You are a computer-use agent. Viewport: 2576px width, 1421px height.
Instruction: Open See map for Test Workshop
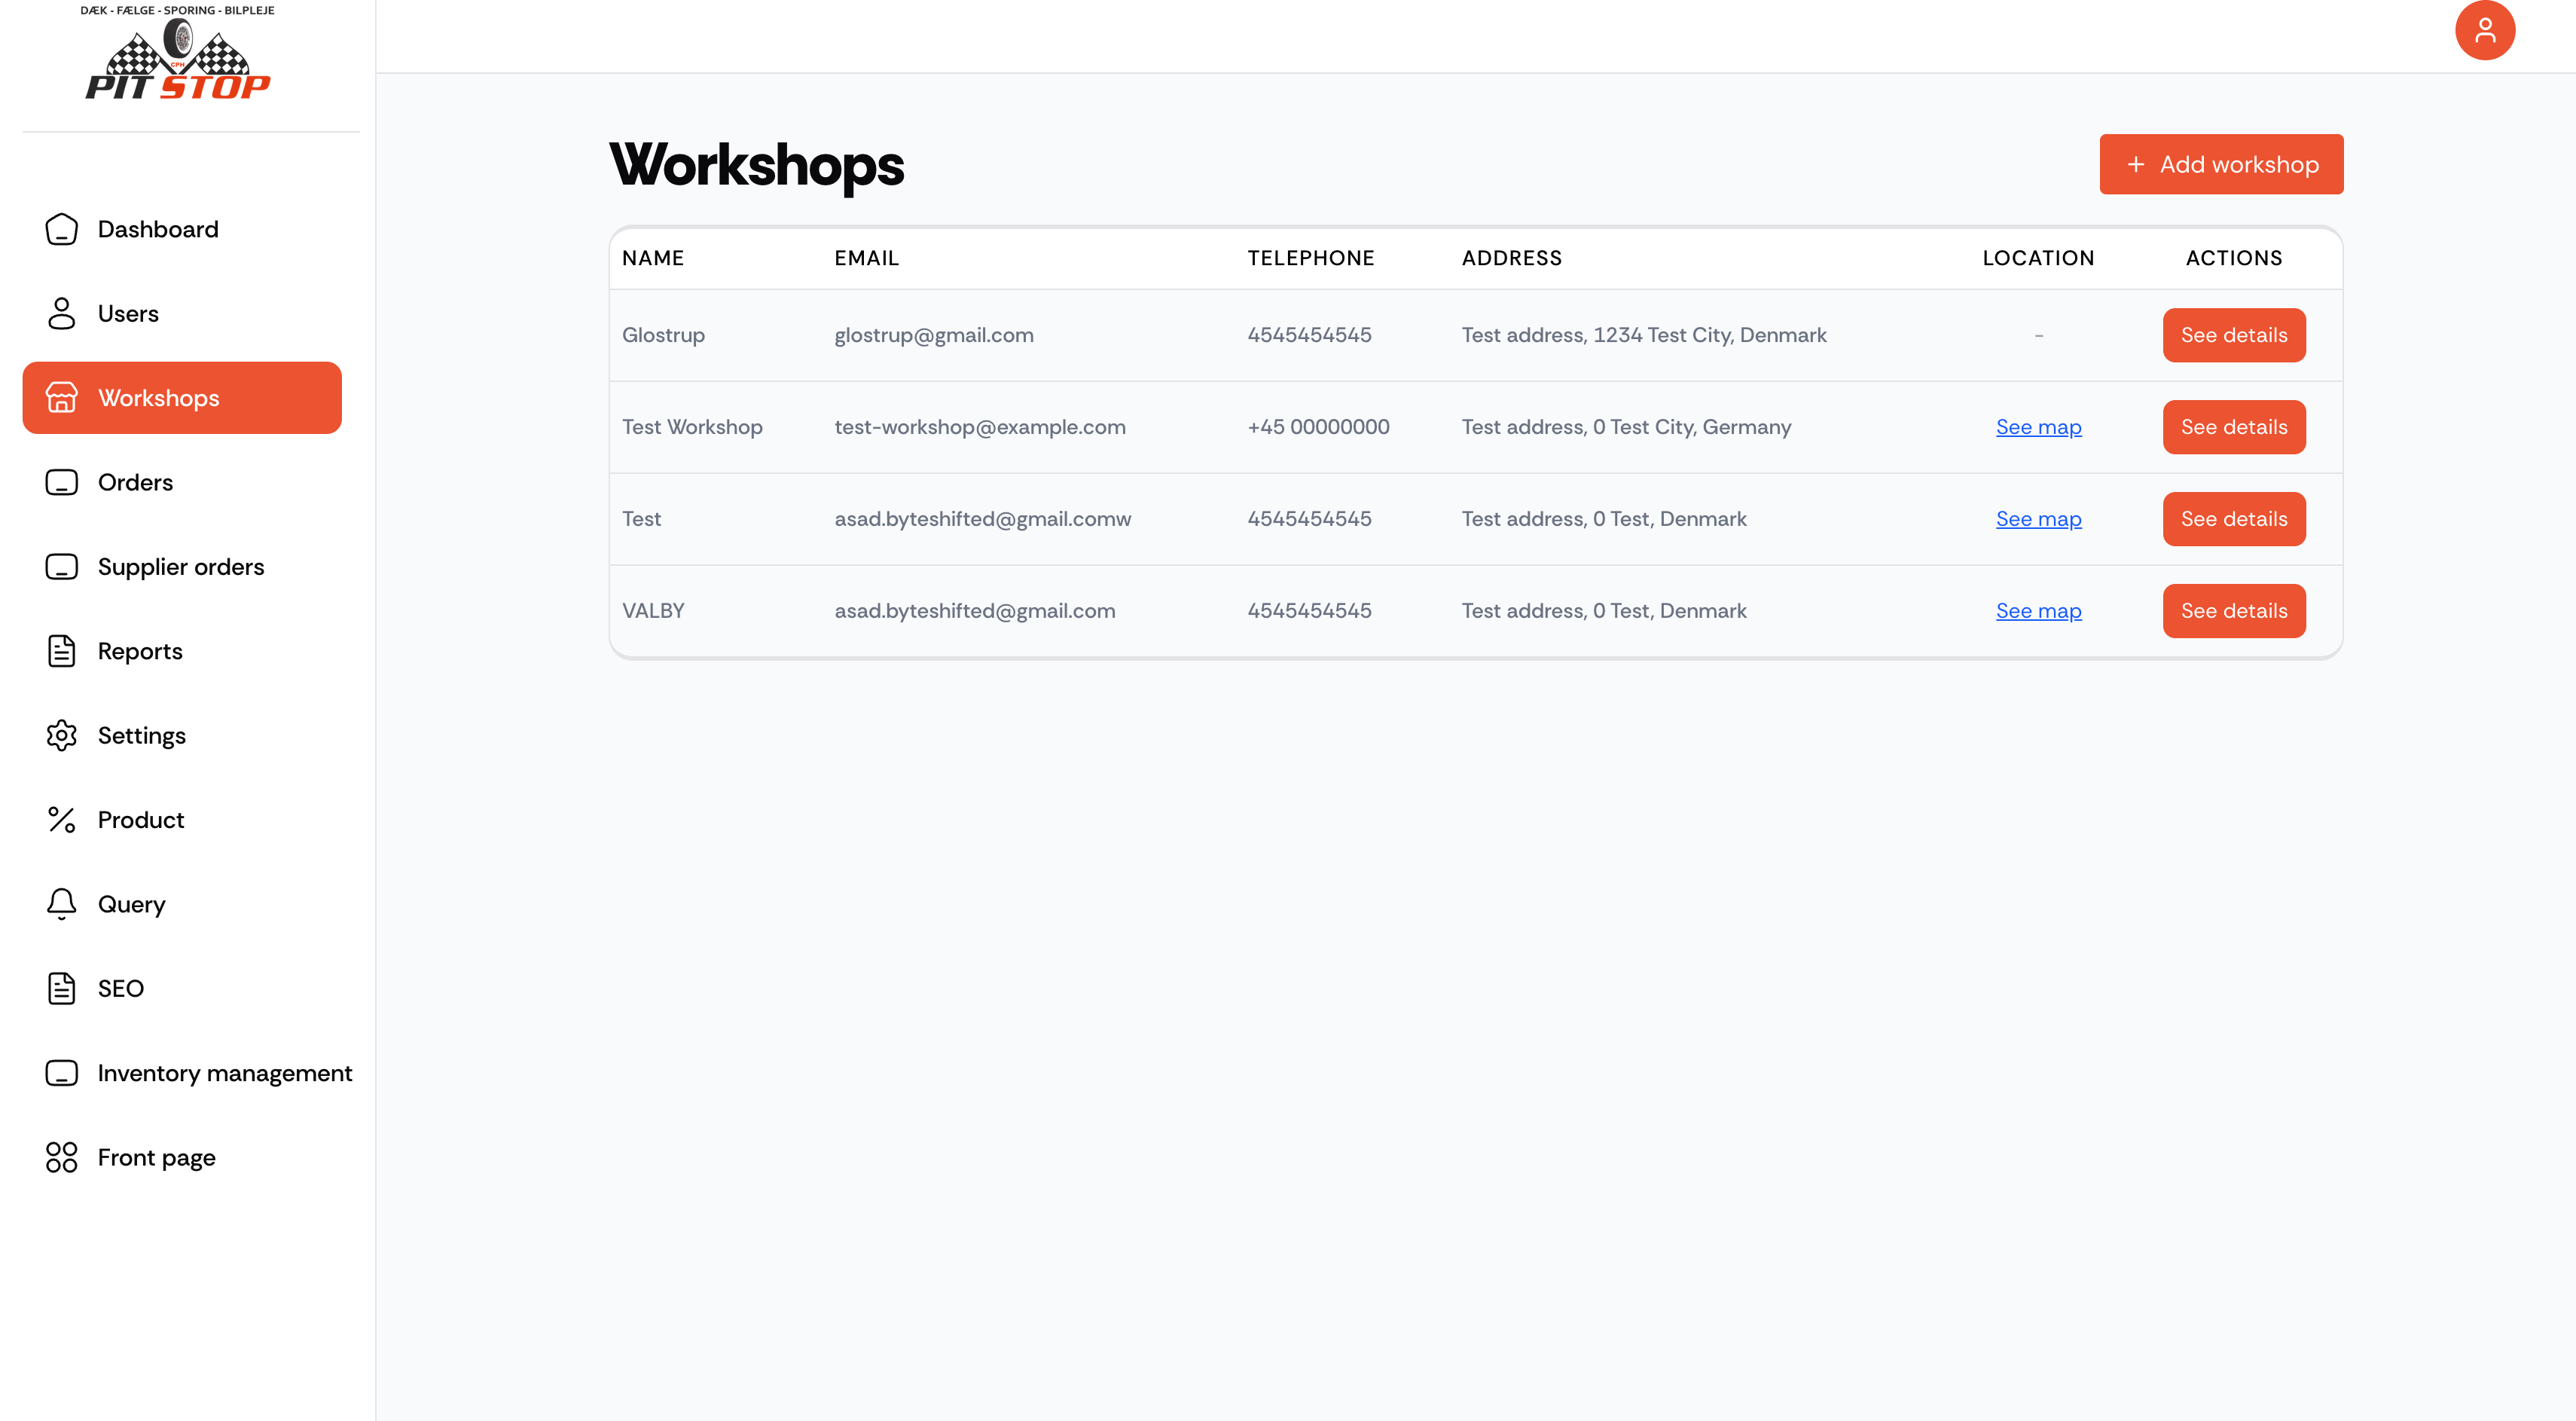pos(2038,427)
